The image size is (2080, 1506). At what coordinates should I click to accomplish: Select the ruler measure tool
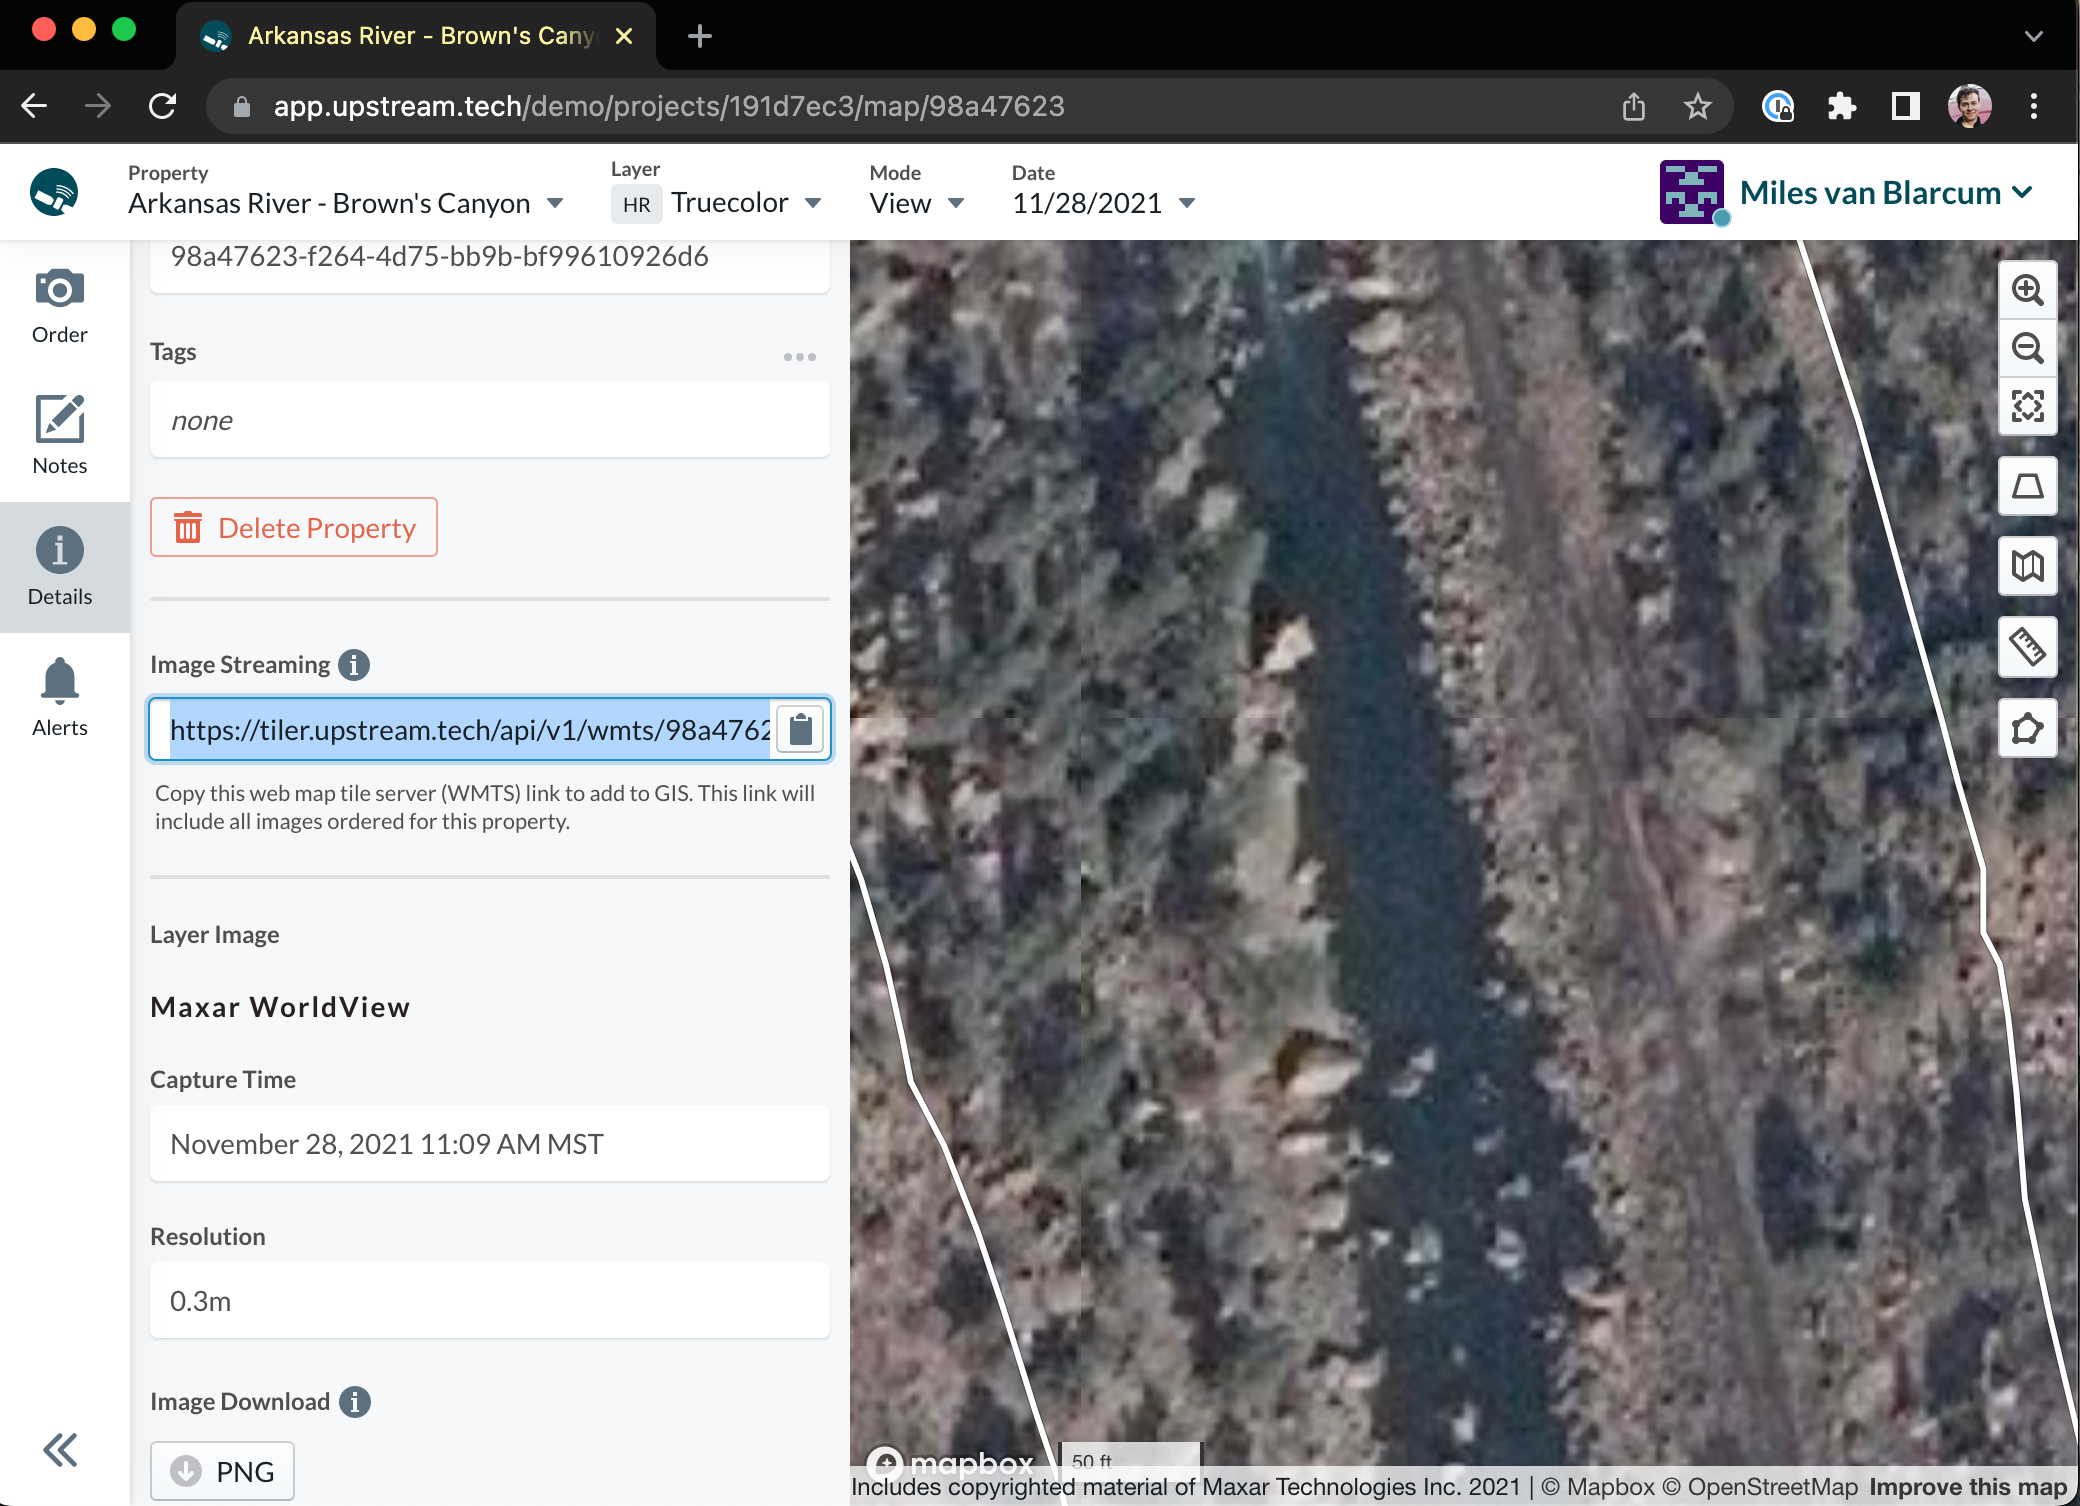(2027, 647)
